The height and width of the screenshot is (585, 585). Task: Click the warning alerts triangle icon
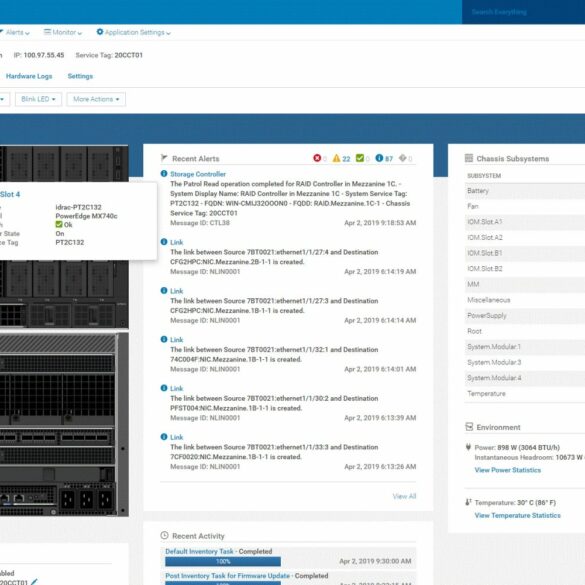pyautogui.click(x=336, y=158)
